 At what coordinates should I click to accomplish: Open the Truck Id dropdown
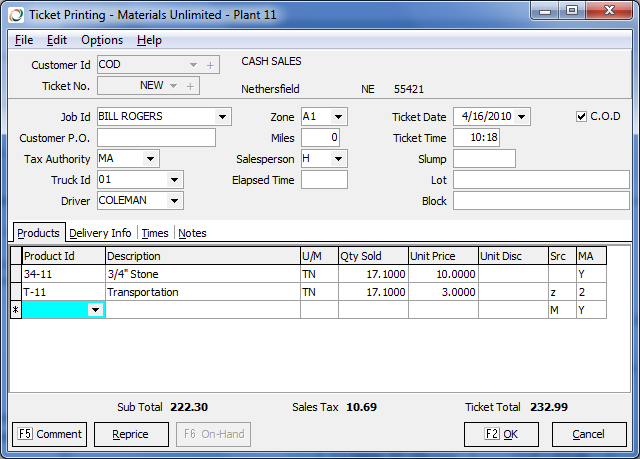175,180
